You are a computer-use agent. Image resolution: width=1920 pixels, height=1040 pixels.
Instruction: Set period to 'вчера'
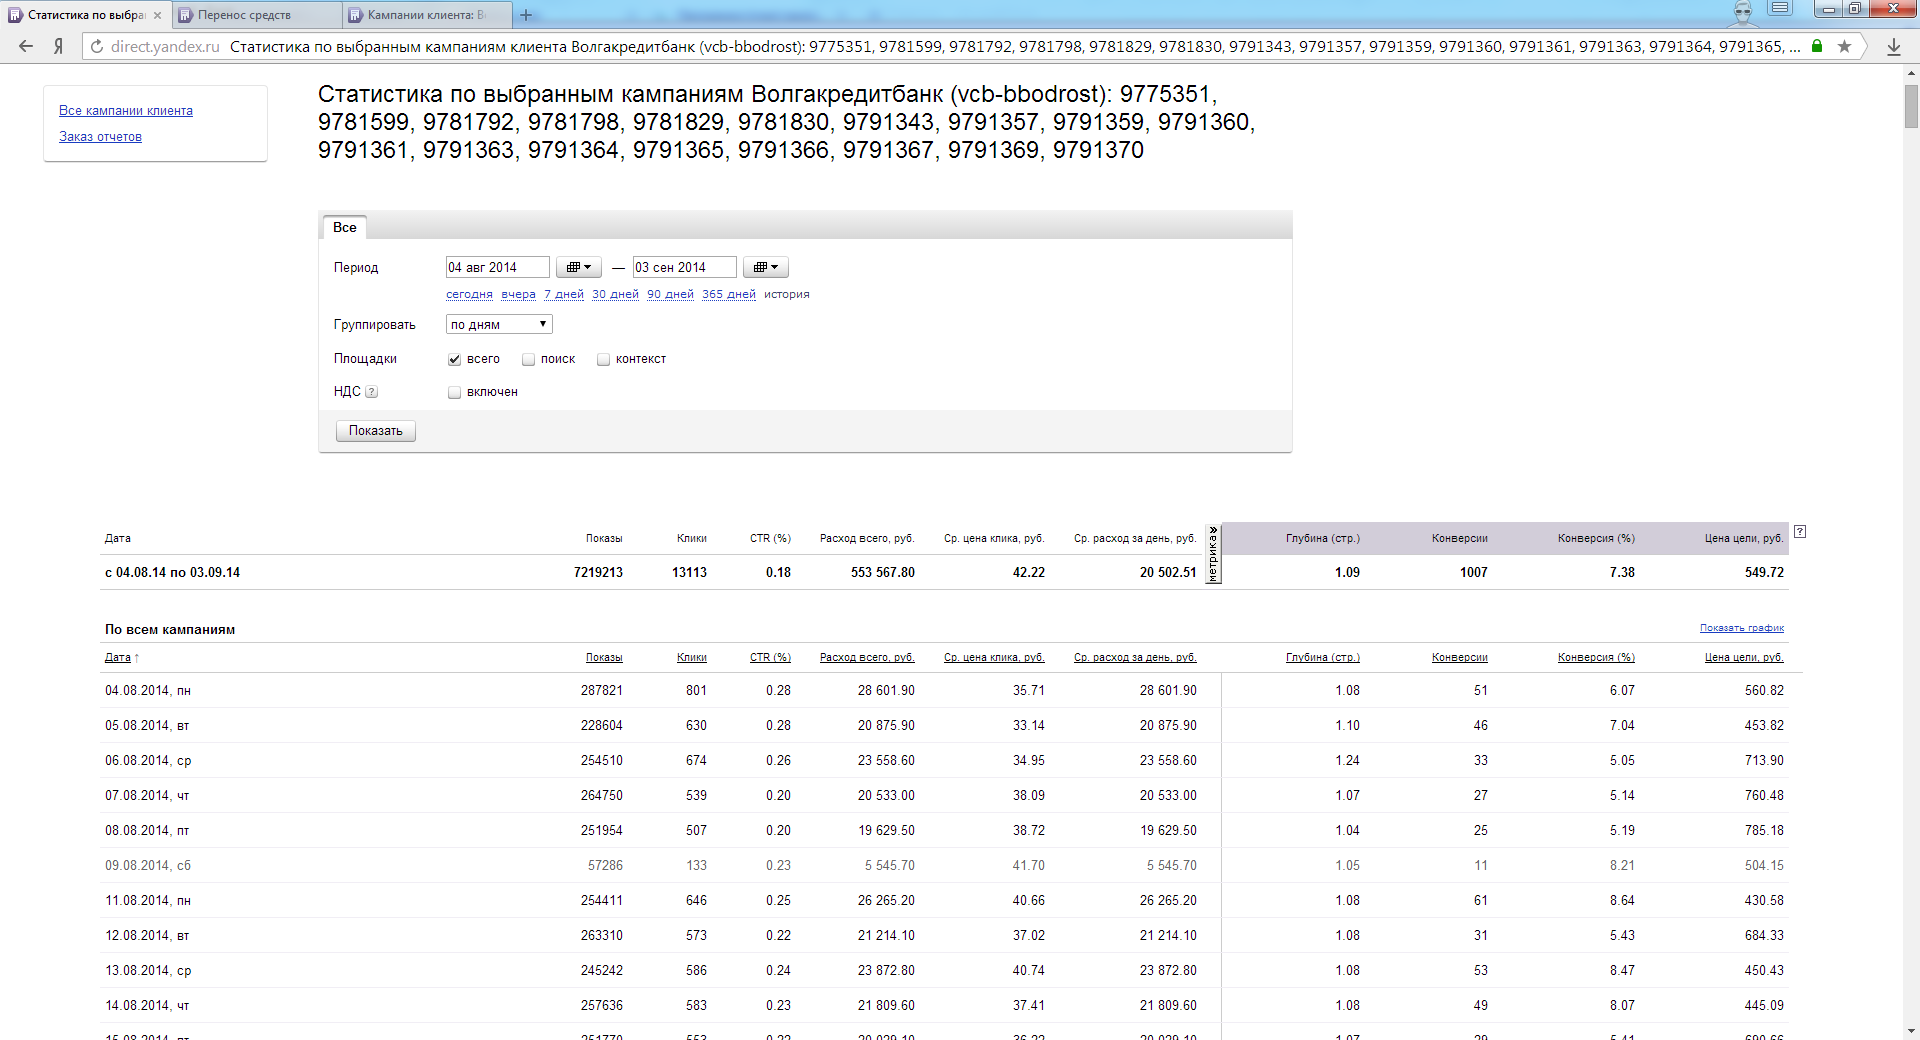pyautogui.click(x=518, y=294)
